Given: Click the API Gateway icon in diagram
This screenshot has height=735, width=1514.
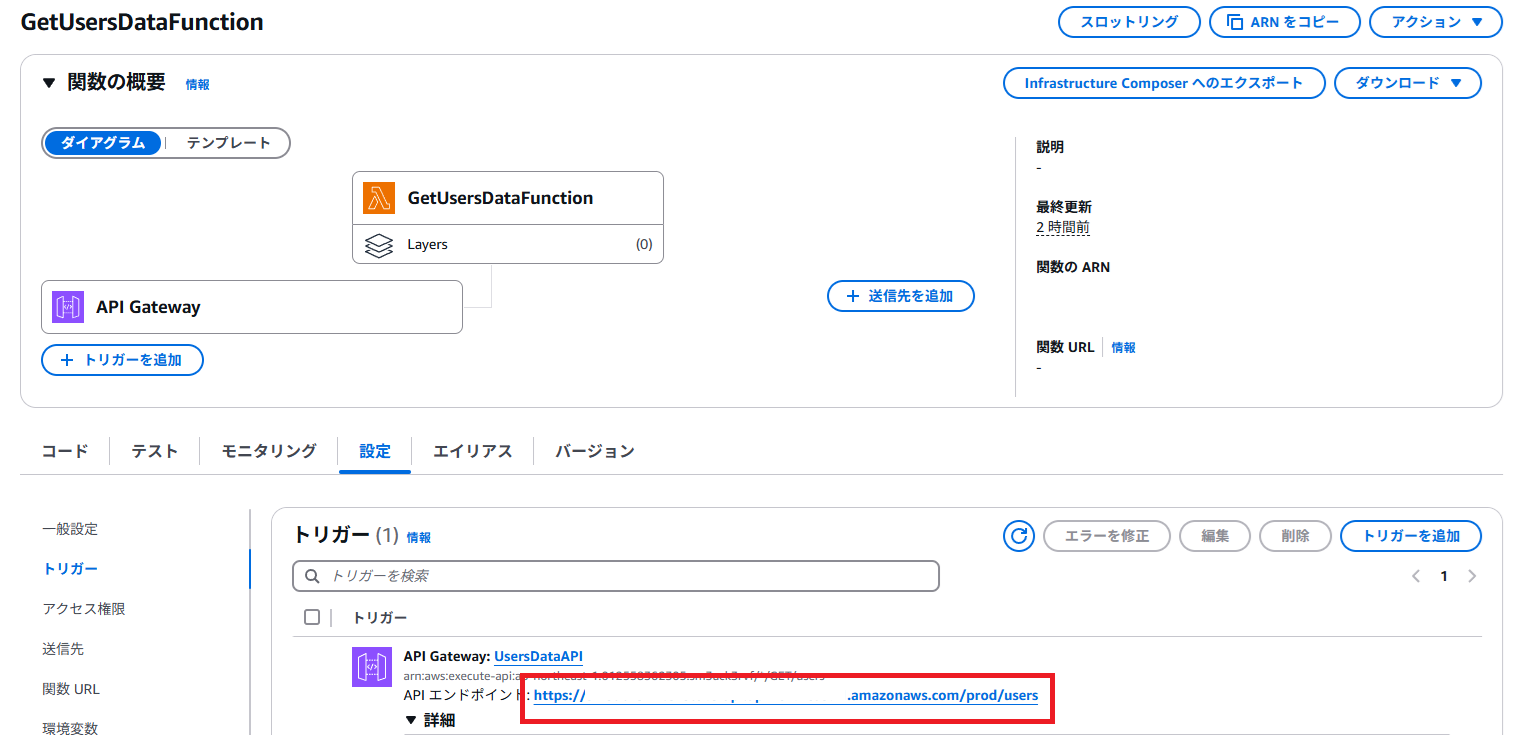Looking at the screenshot, I should (67, 307).
